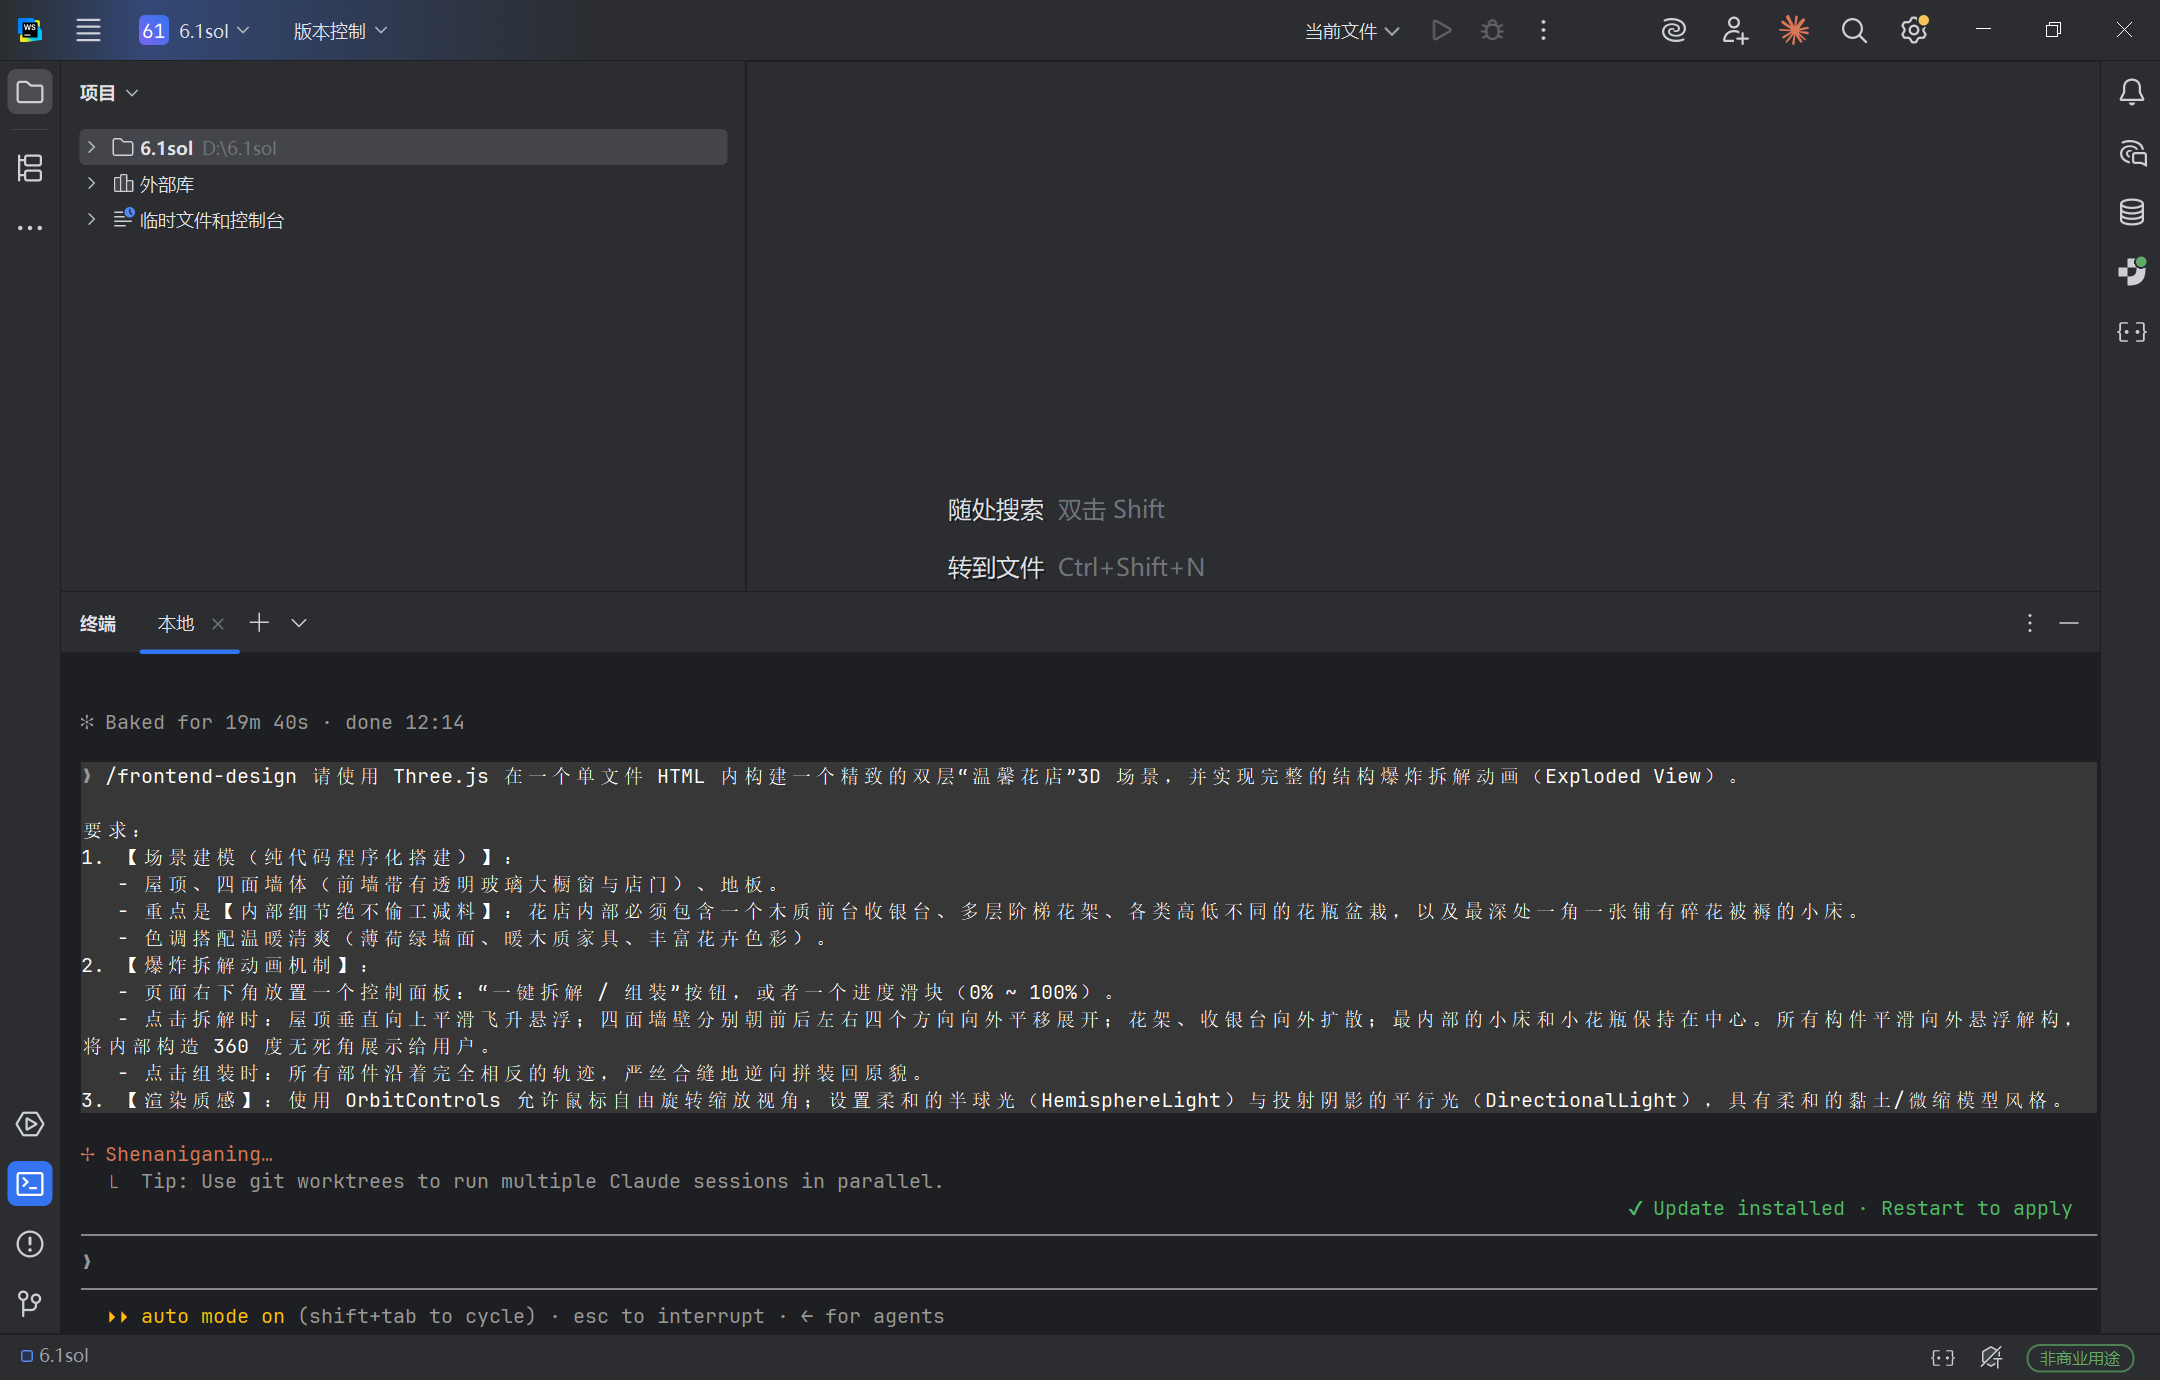Switch to the 本地 terminal tab
2160x1380 pixels.
(176, 623)
